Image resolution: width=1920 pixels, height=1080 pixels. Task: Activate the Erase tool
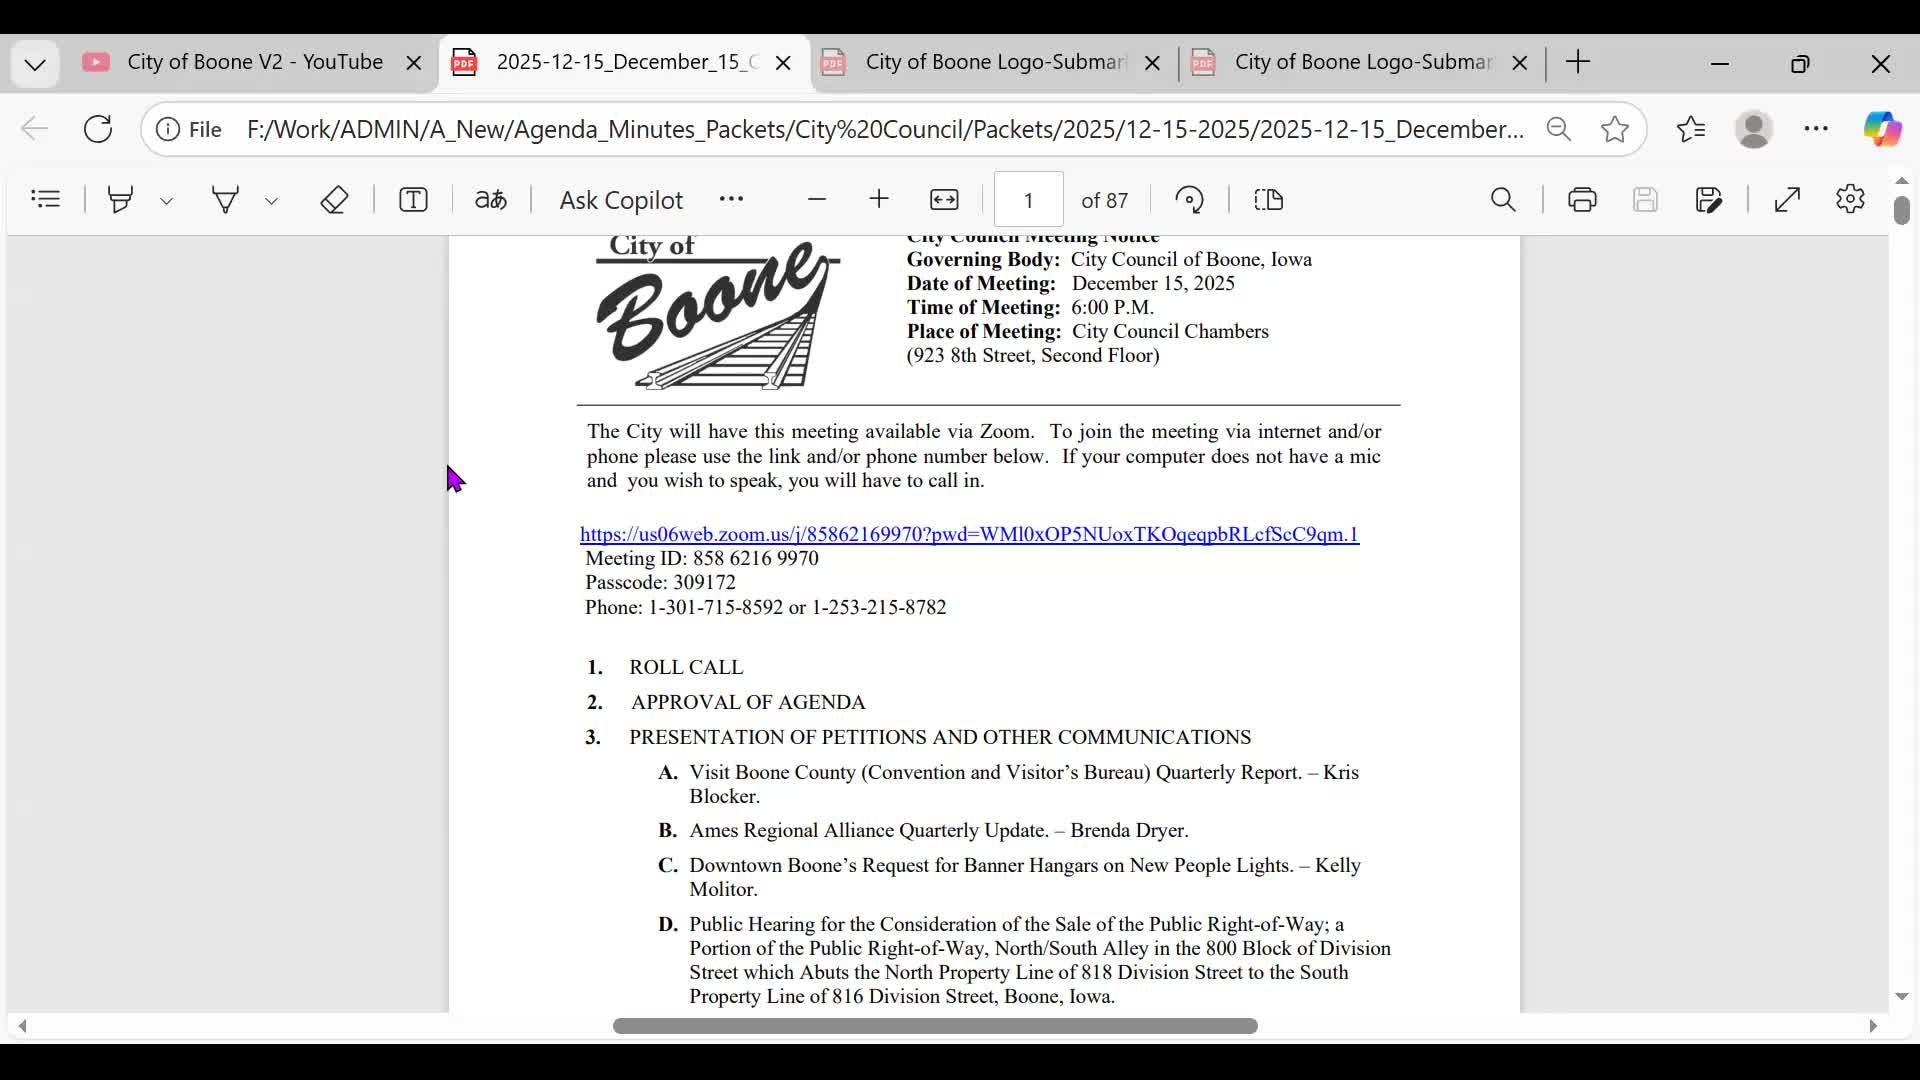click(x=334, y=199)
